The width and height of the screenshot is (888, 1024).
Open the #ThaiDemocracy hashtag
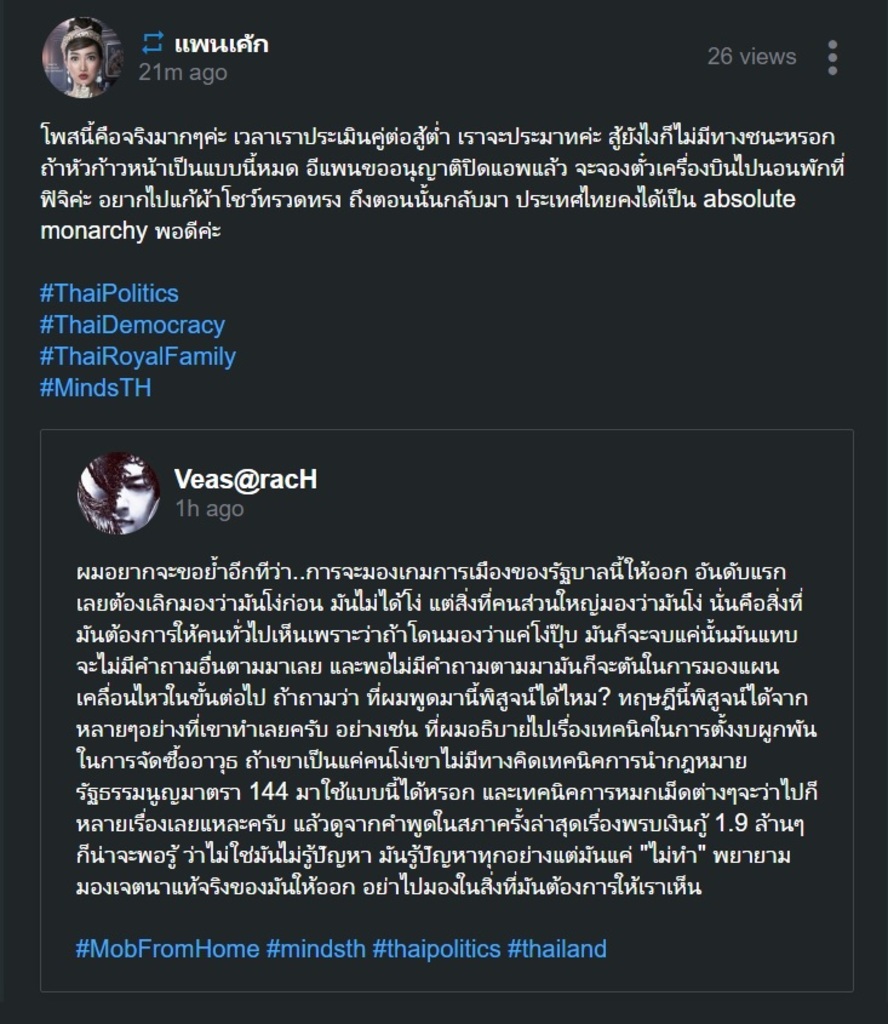tap(132, 325)
